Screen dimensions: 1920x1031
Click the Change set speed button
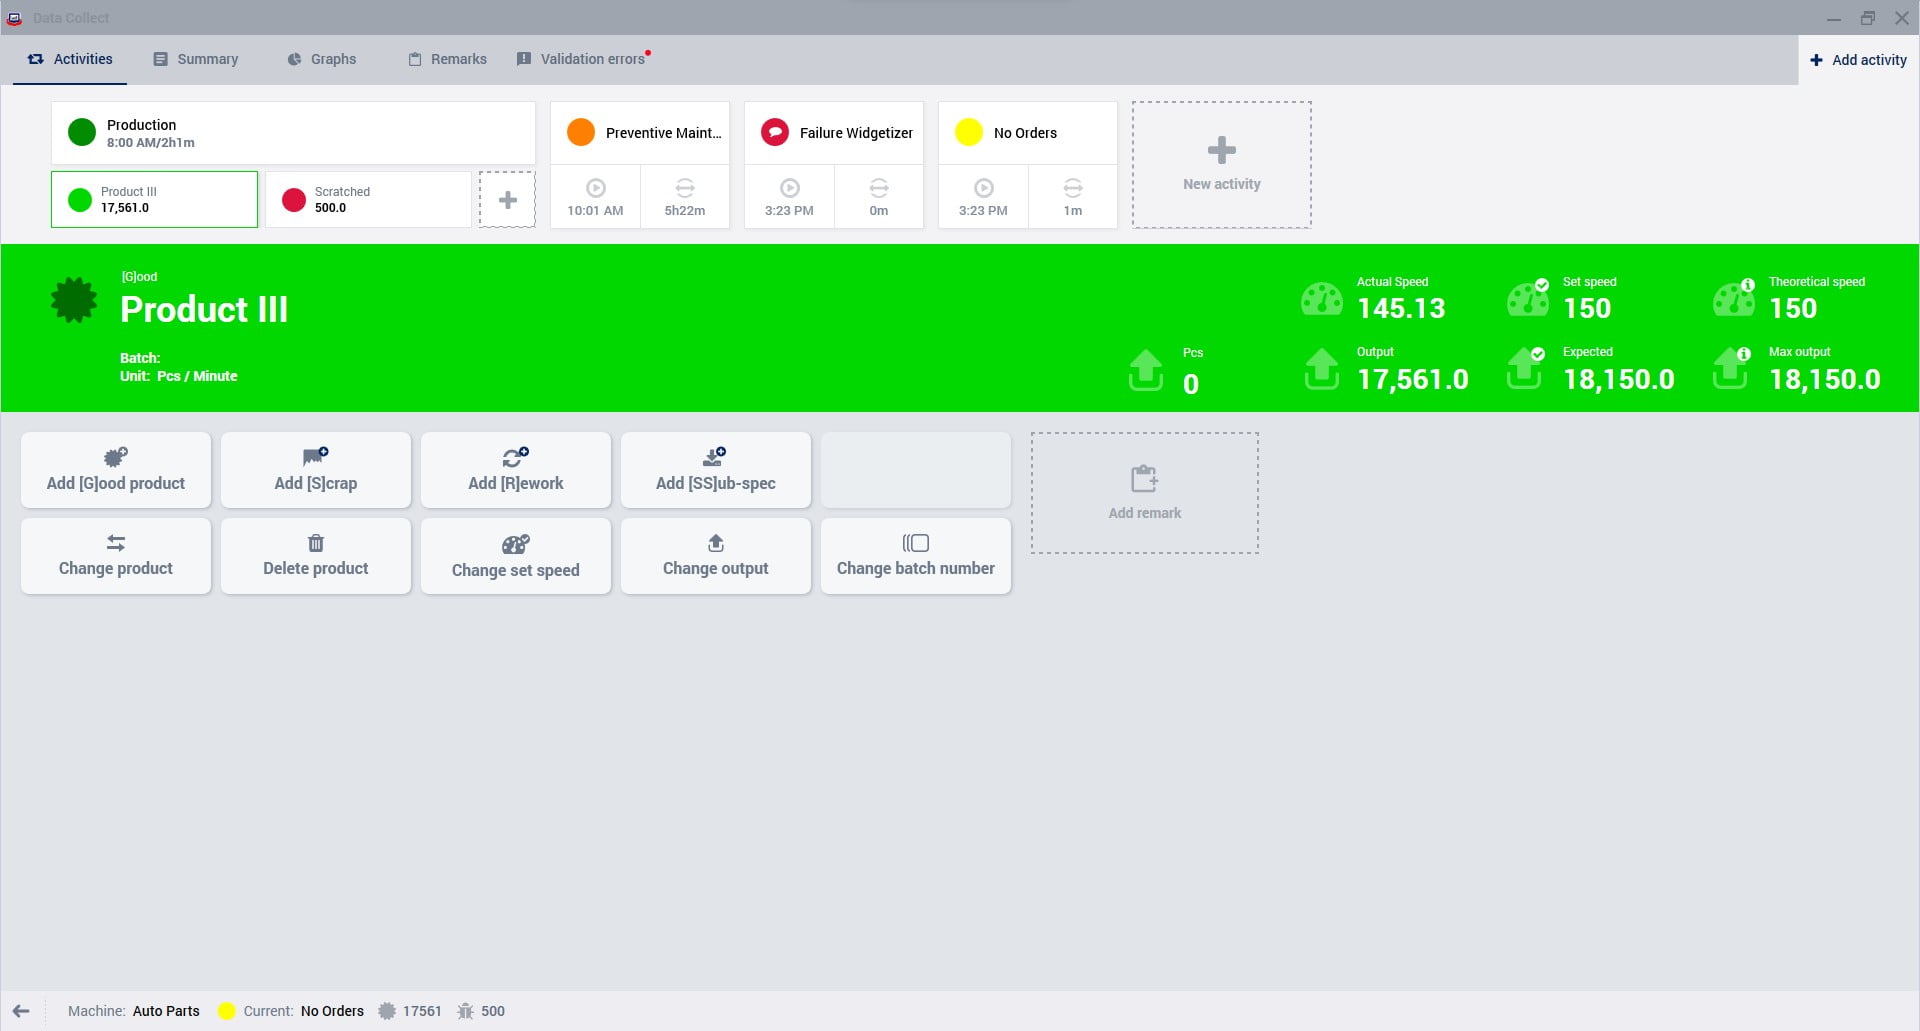(515, 556)
